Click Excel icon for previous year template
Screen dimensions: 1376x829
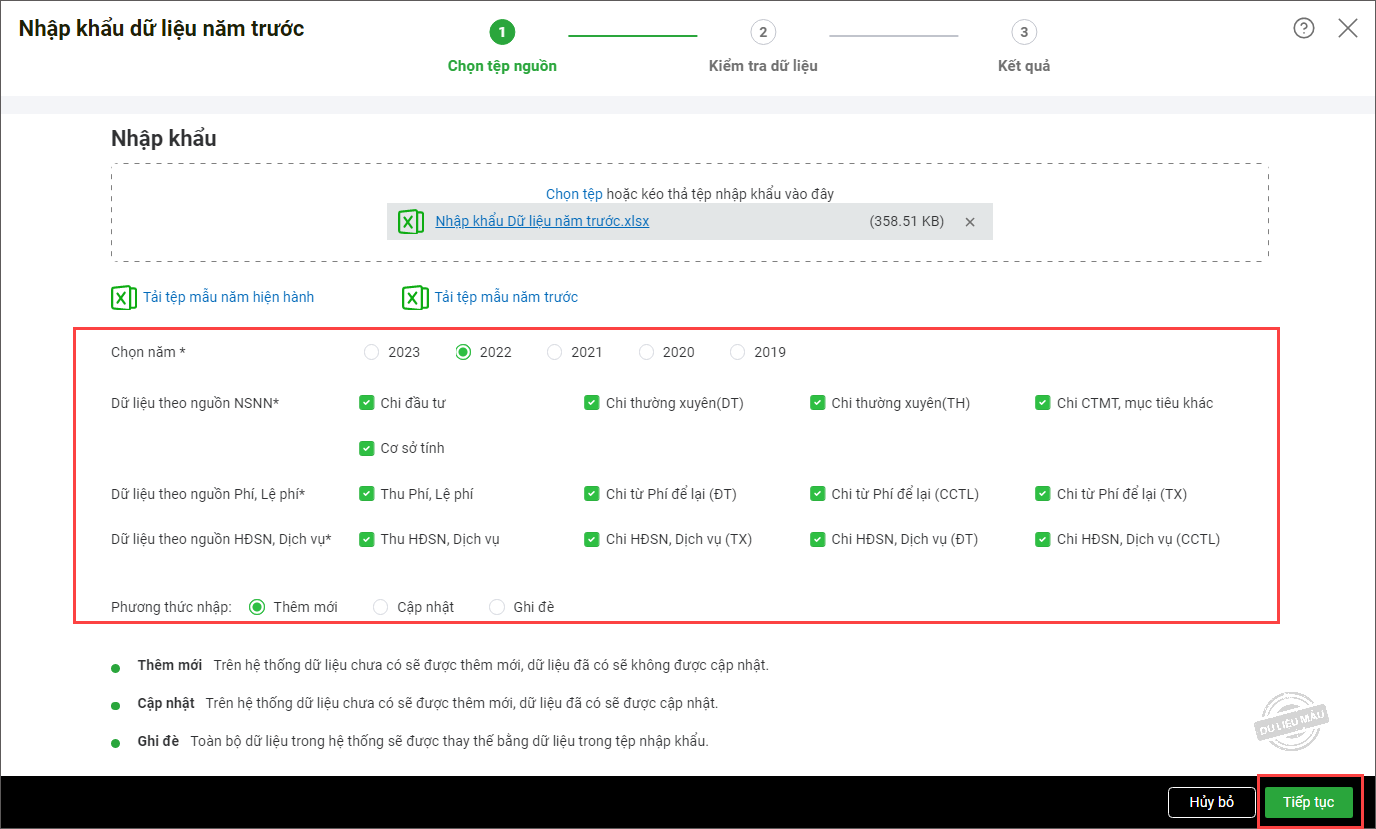415,297
